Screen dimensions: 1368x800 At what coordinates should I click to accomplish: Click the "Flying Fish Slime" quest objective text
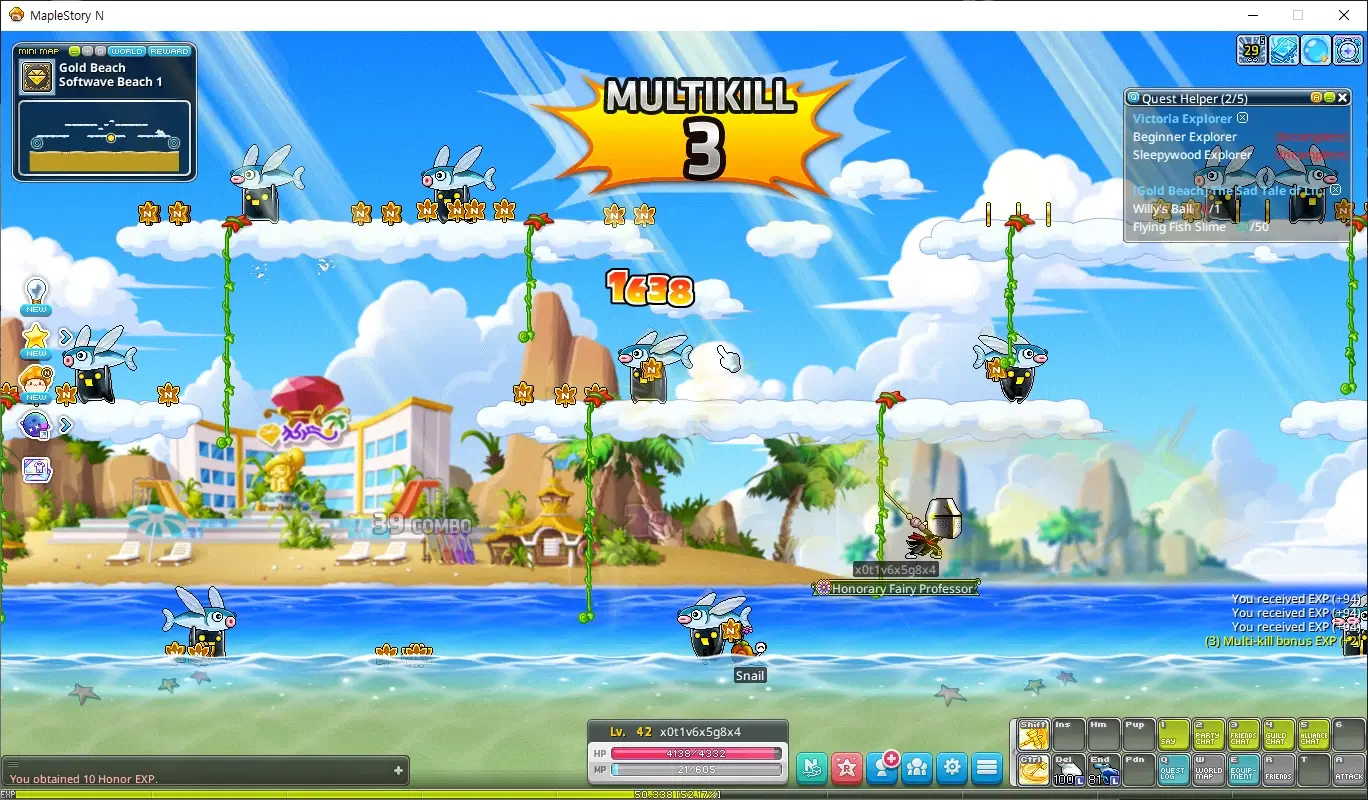tap(1179, 227)
